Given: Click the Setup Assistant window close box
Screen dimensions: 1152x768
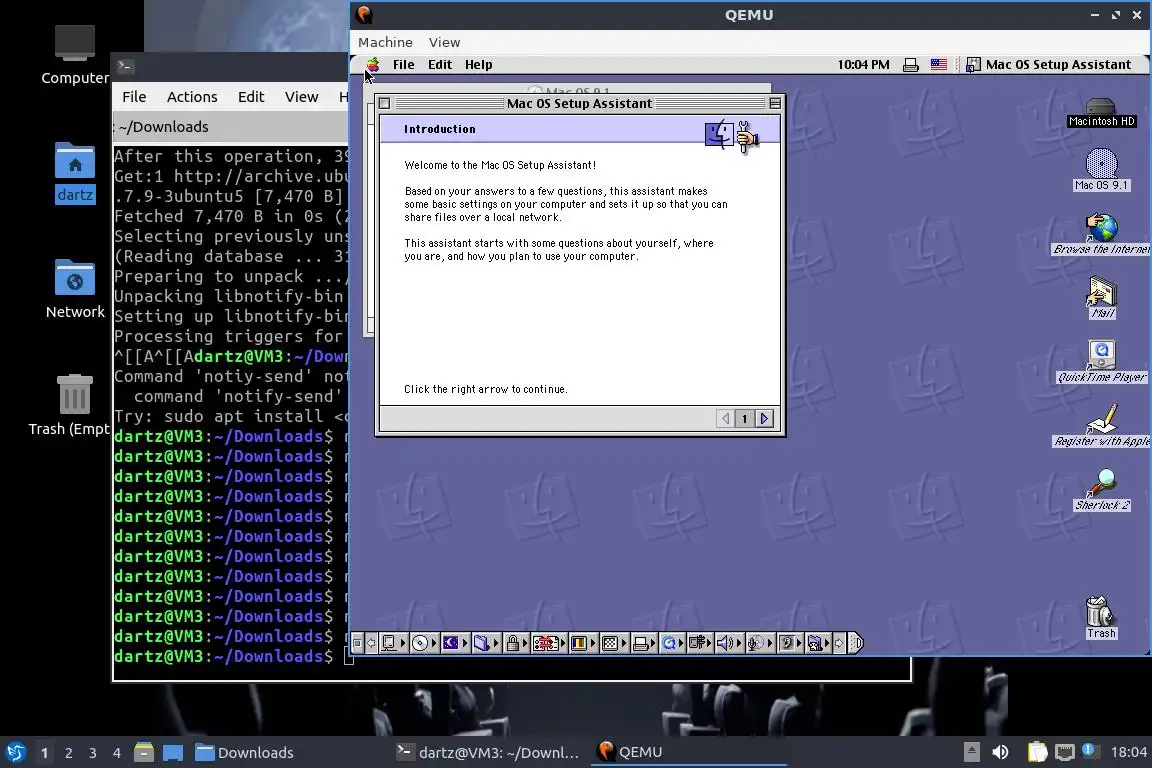Looking at the screenshot, I should (384, 104).
